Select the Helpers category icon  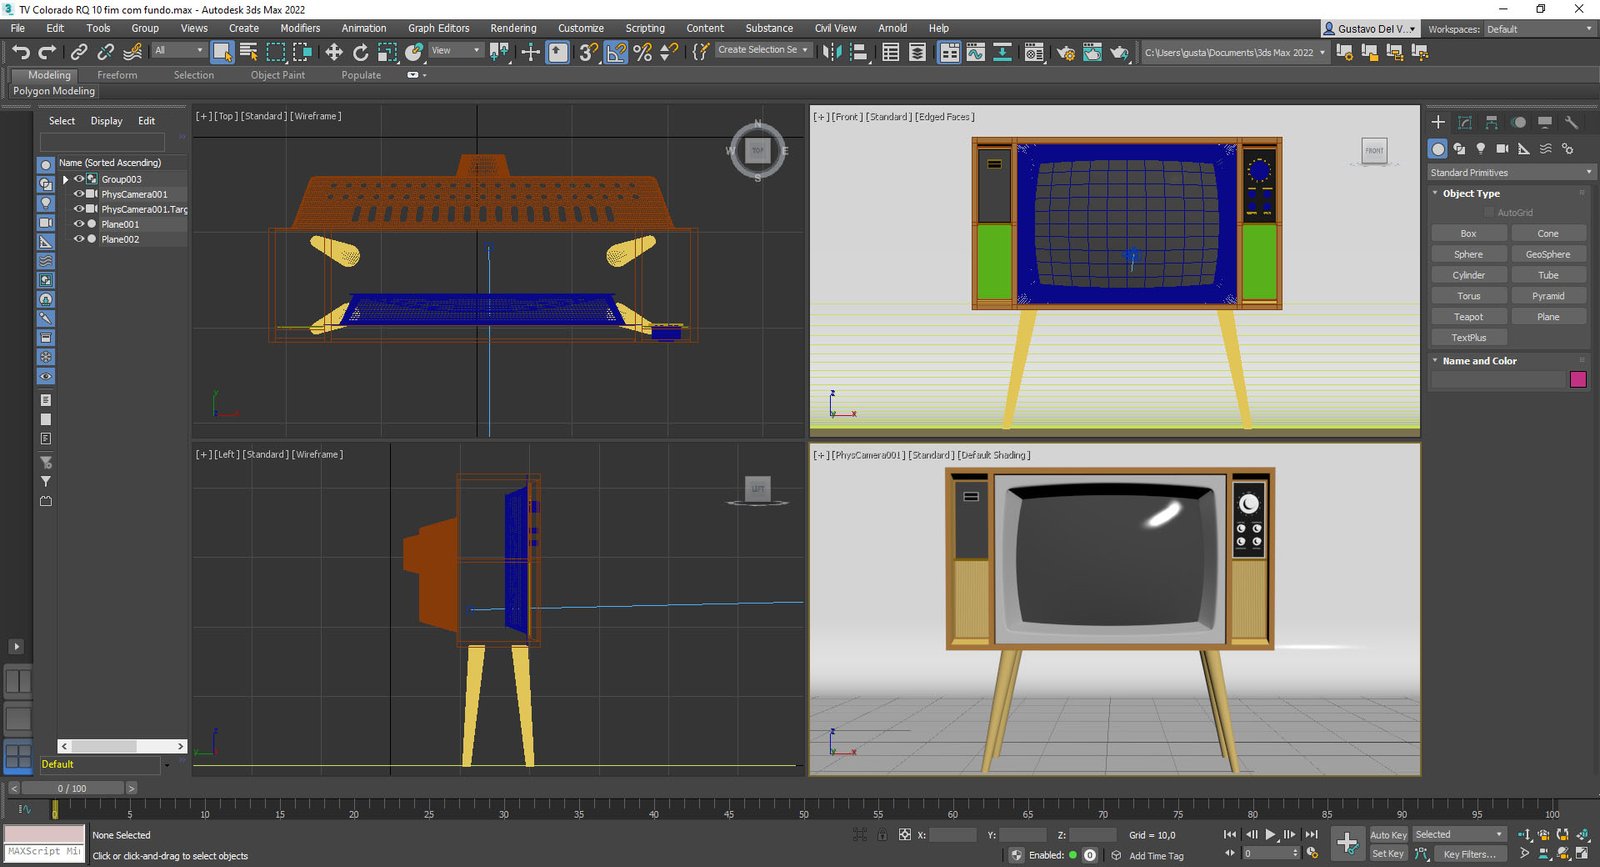1524,149
